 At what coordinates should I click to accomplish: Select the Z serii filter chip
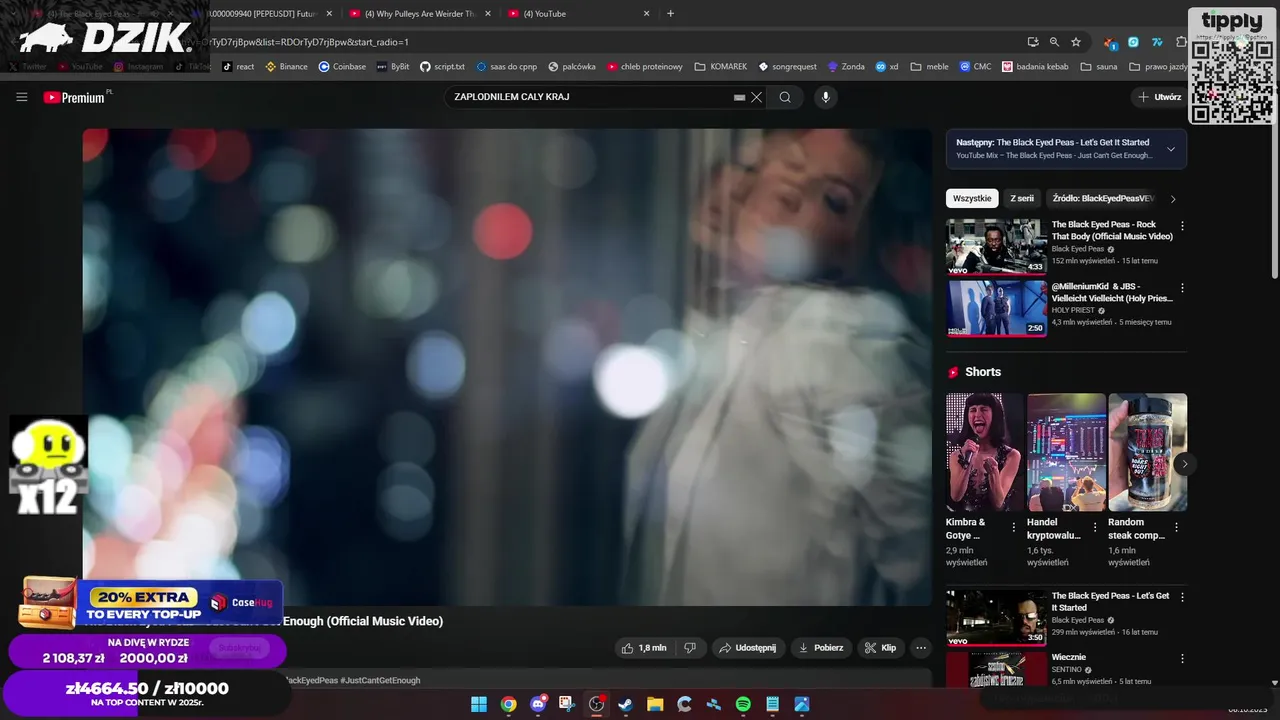[1022, 198]
